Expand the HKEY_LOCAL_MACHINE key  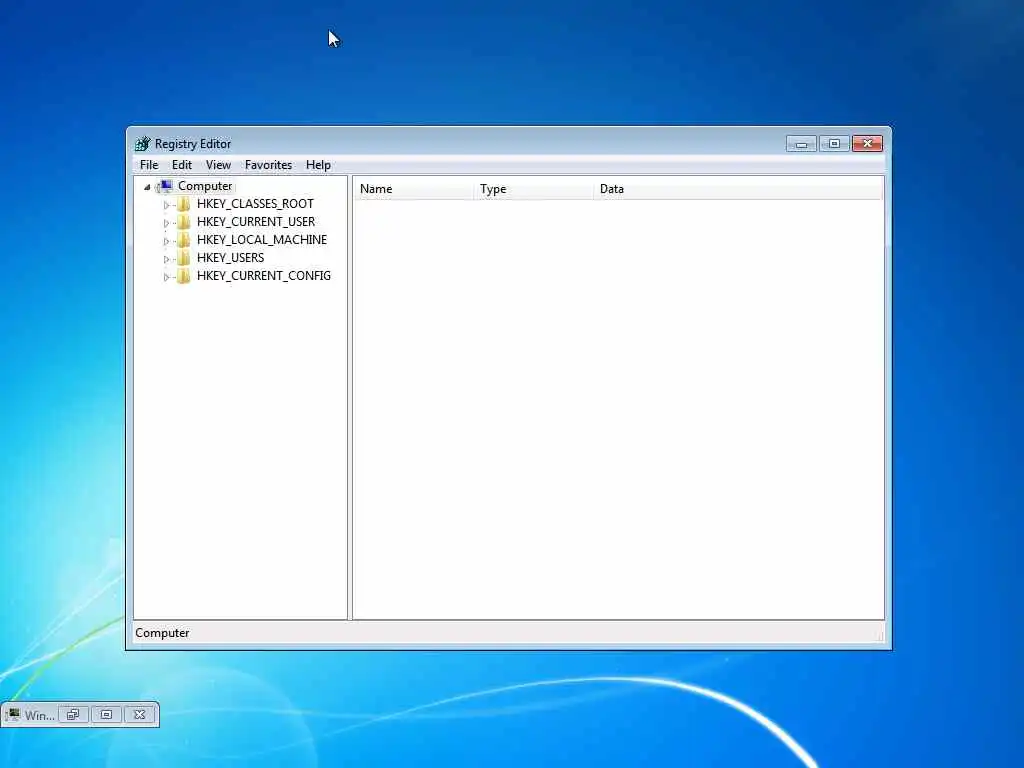point(166,241)
